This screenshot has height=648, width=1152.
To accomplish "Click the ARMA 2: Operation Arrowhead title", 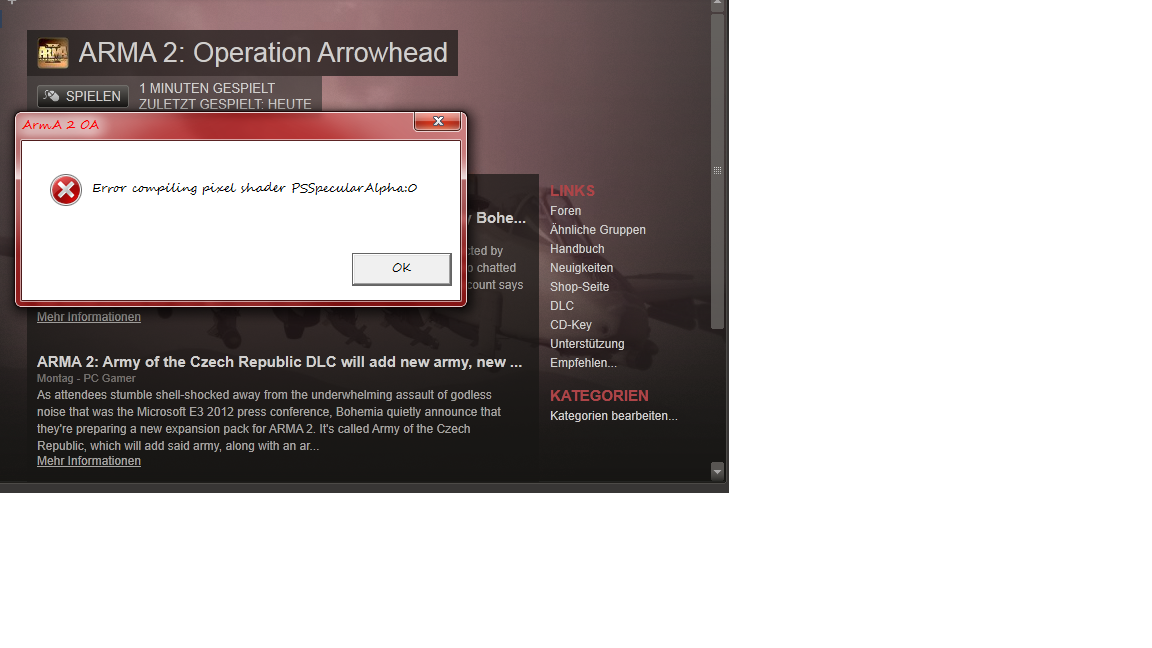I will click(263, 53).
